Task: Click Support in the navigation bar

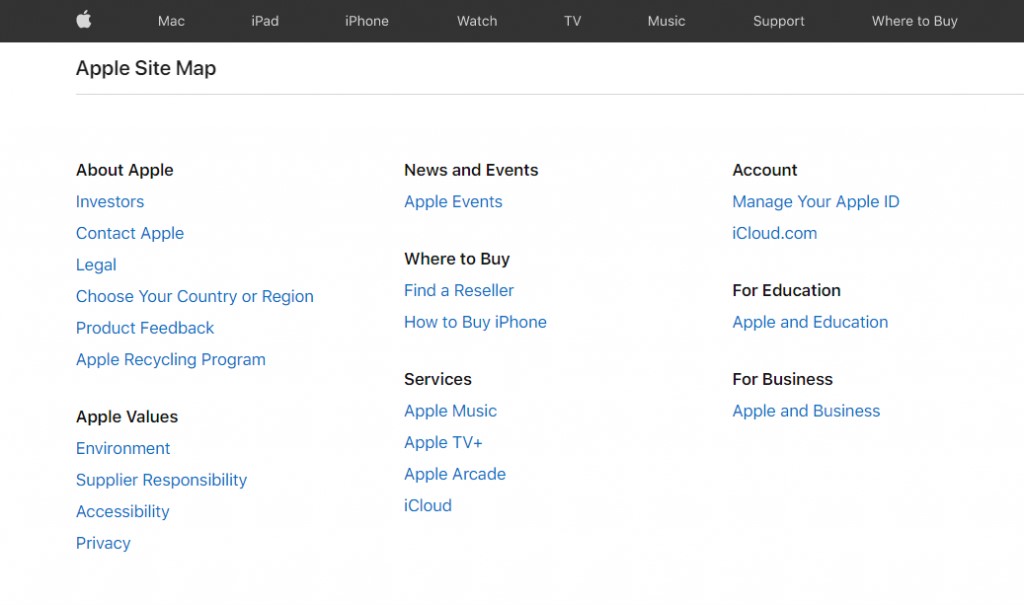Action: 778,21
